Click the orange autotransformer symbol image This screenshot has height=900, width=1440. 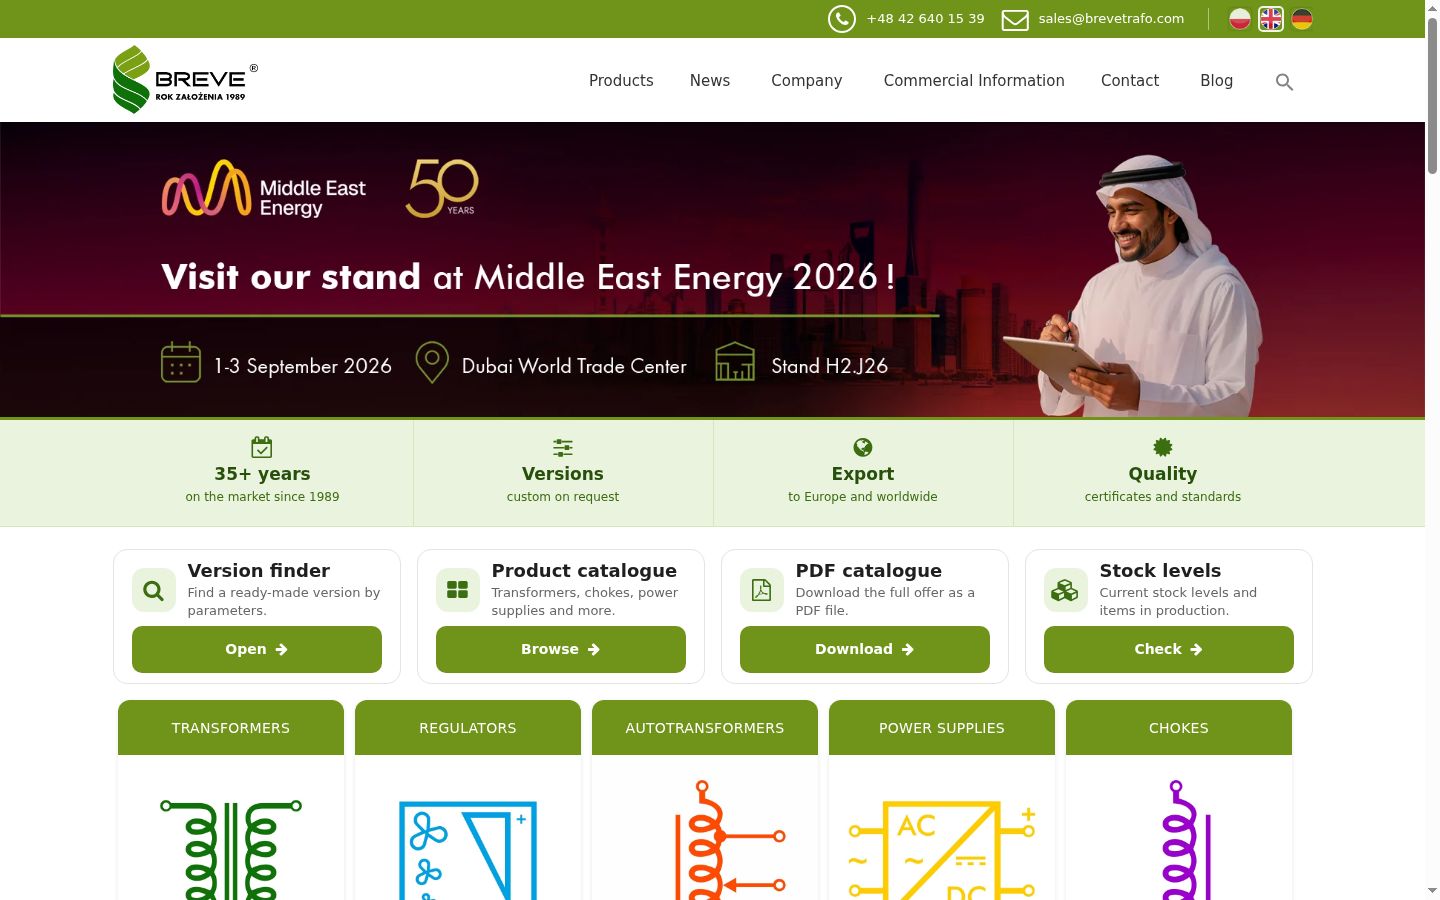pos(731,840)
